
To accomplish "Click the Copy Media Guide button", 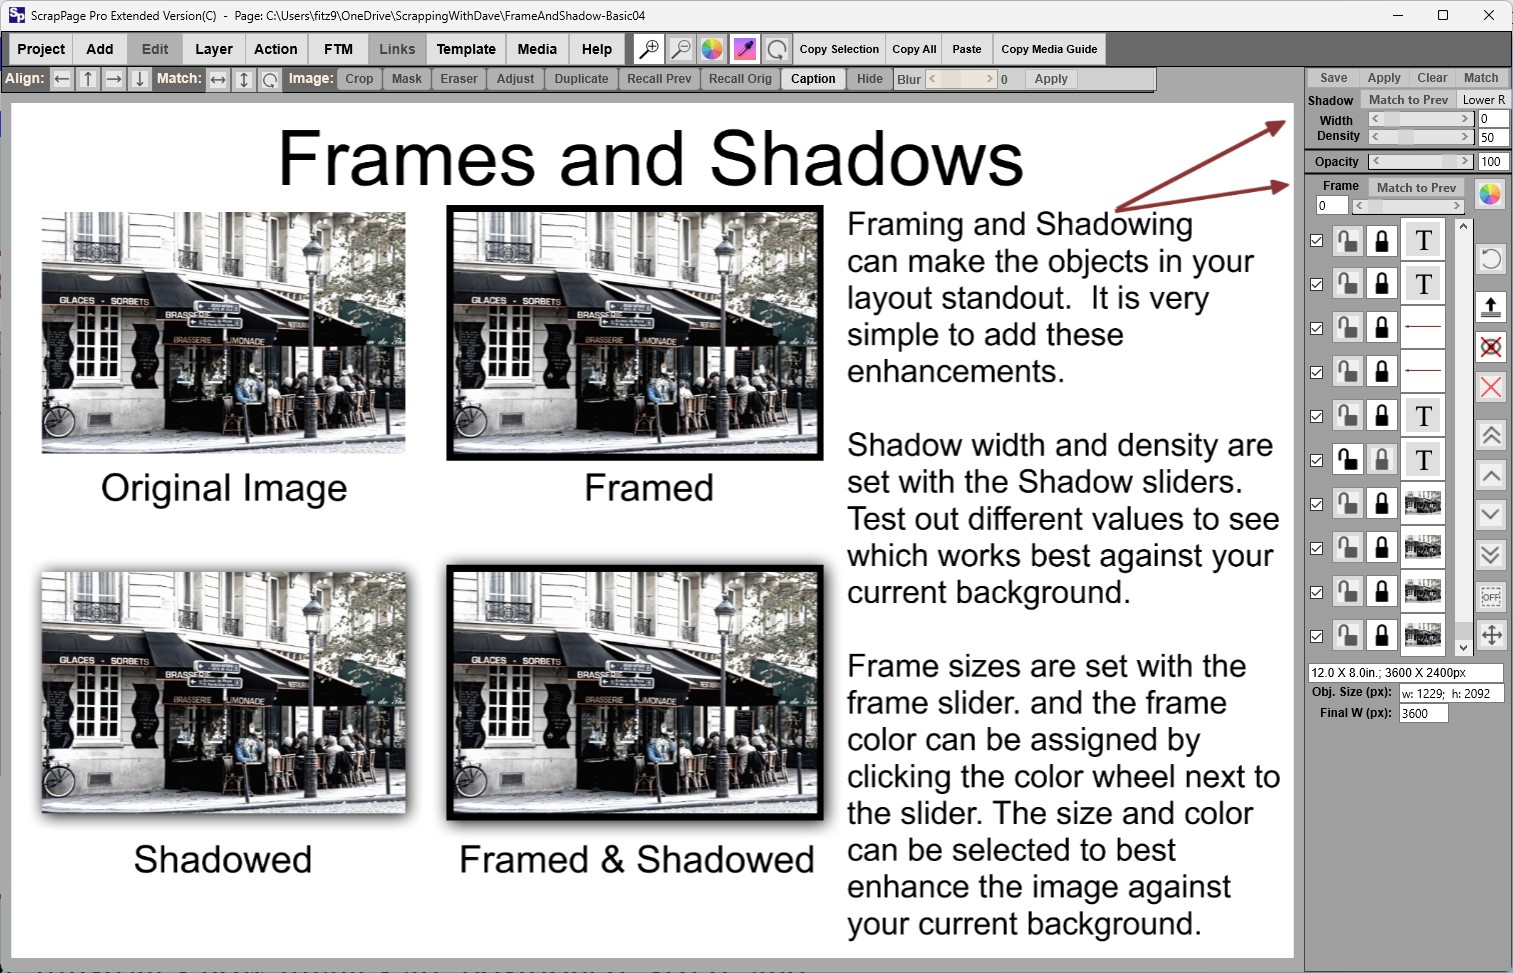I will pyautogui.click(x=1049, y=49).
